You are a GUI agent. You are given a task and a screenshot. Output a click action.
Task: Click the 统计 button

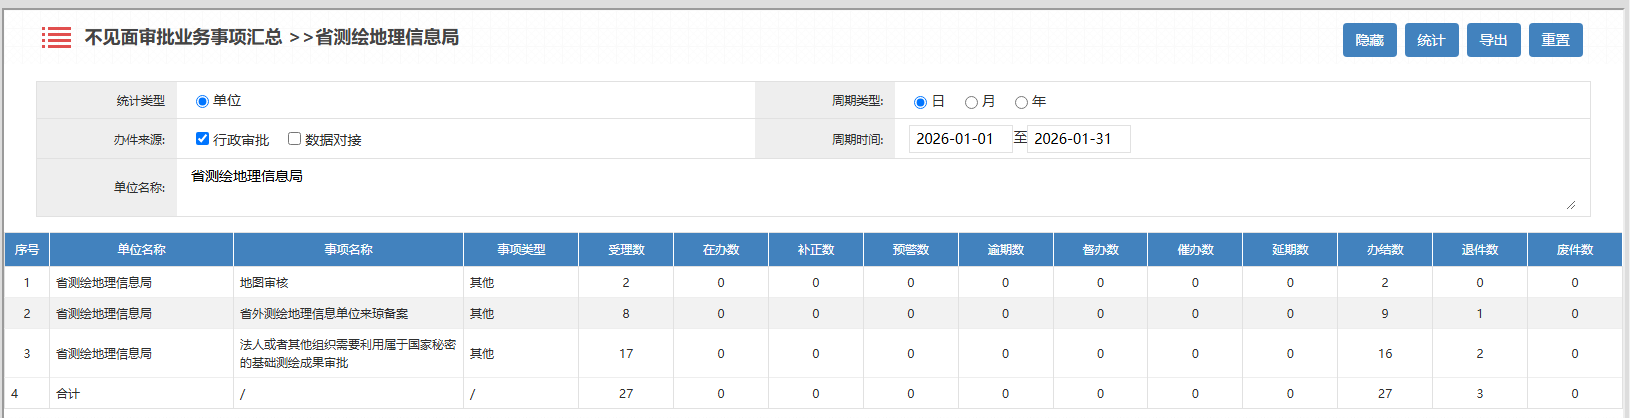(1431, 40)
